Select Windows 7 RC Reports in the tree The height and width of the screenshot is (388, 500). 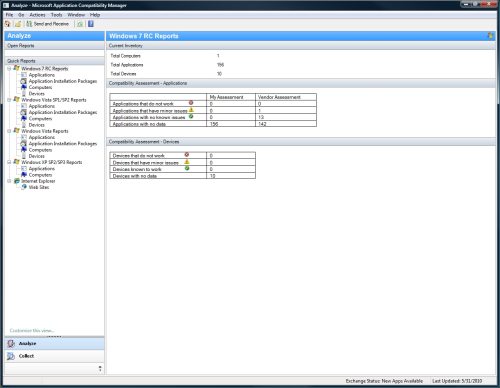pos(45,68)
